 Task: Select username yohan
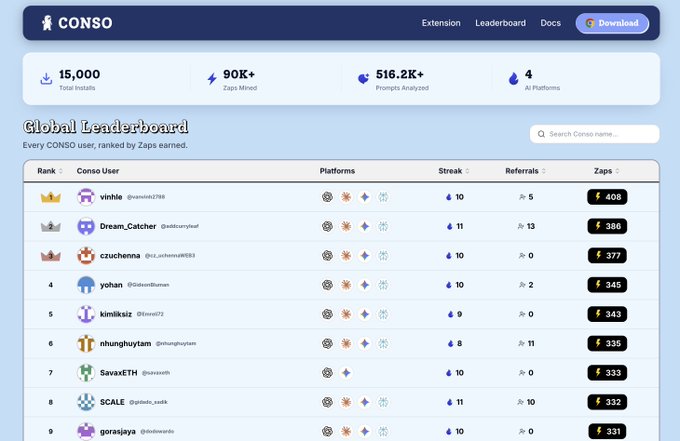(111, 285)
